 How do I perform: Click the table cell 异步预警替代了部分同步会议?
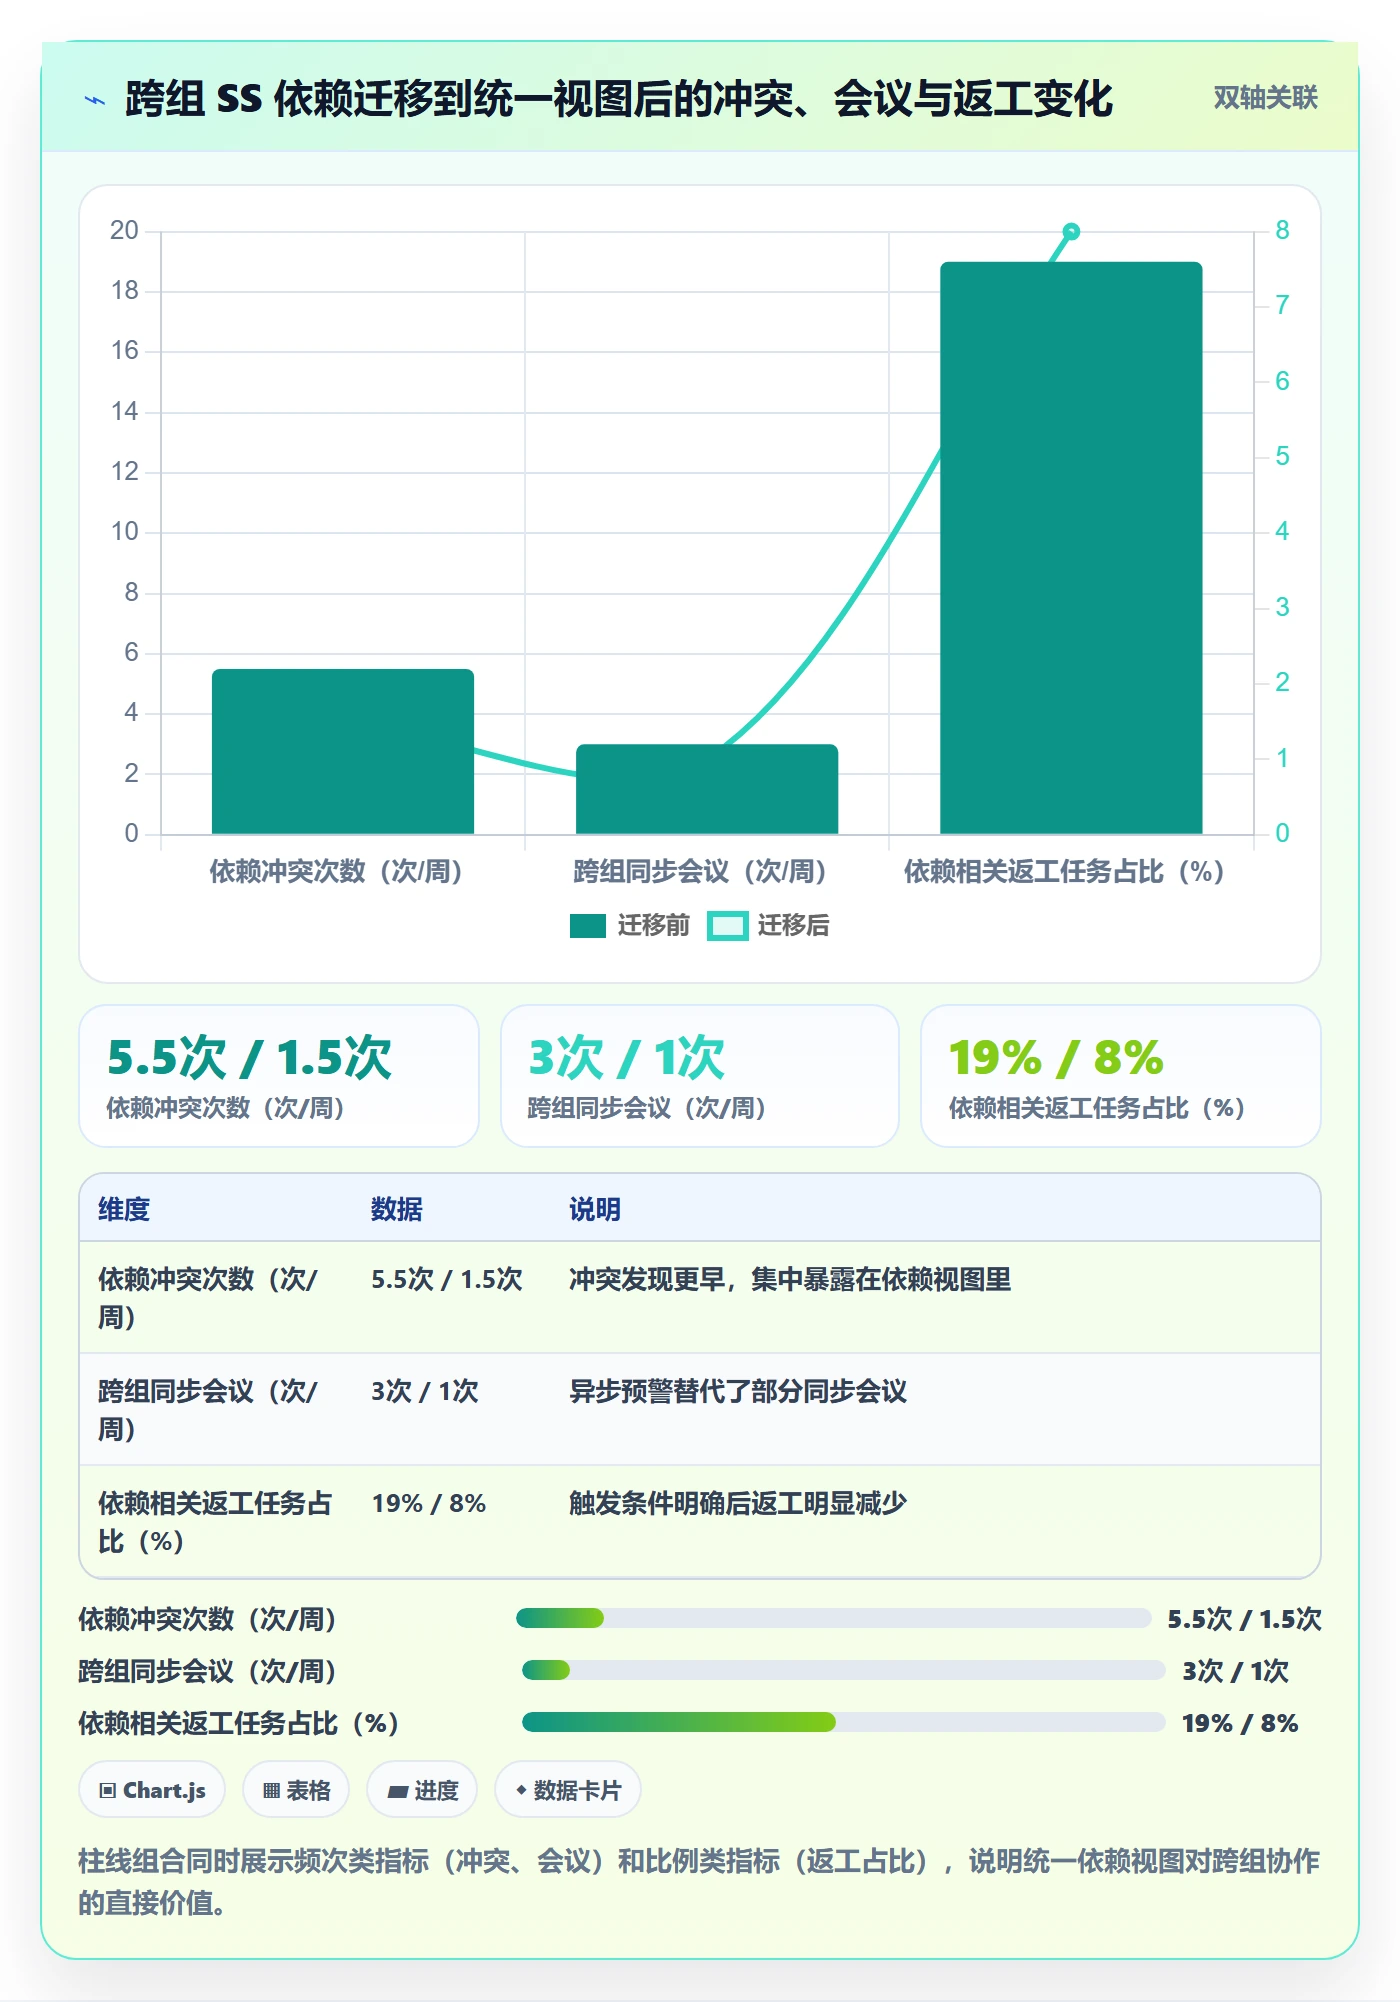738,1391
